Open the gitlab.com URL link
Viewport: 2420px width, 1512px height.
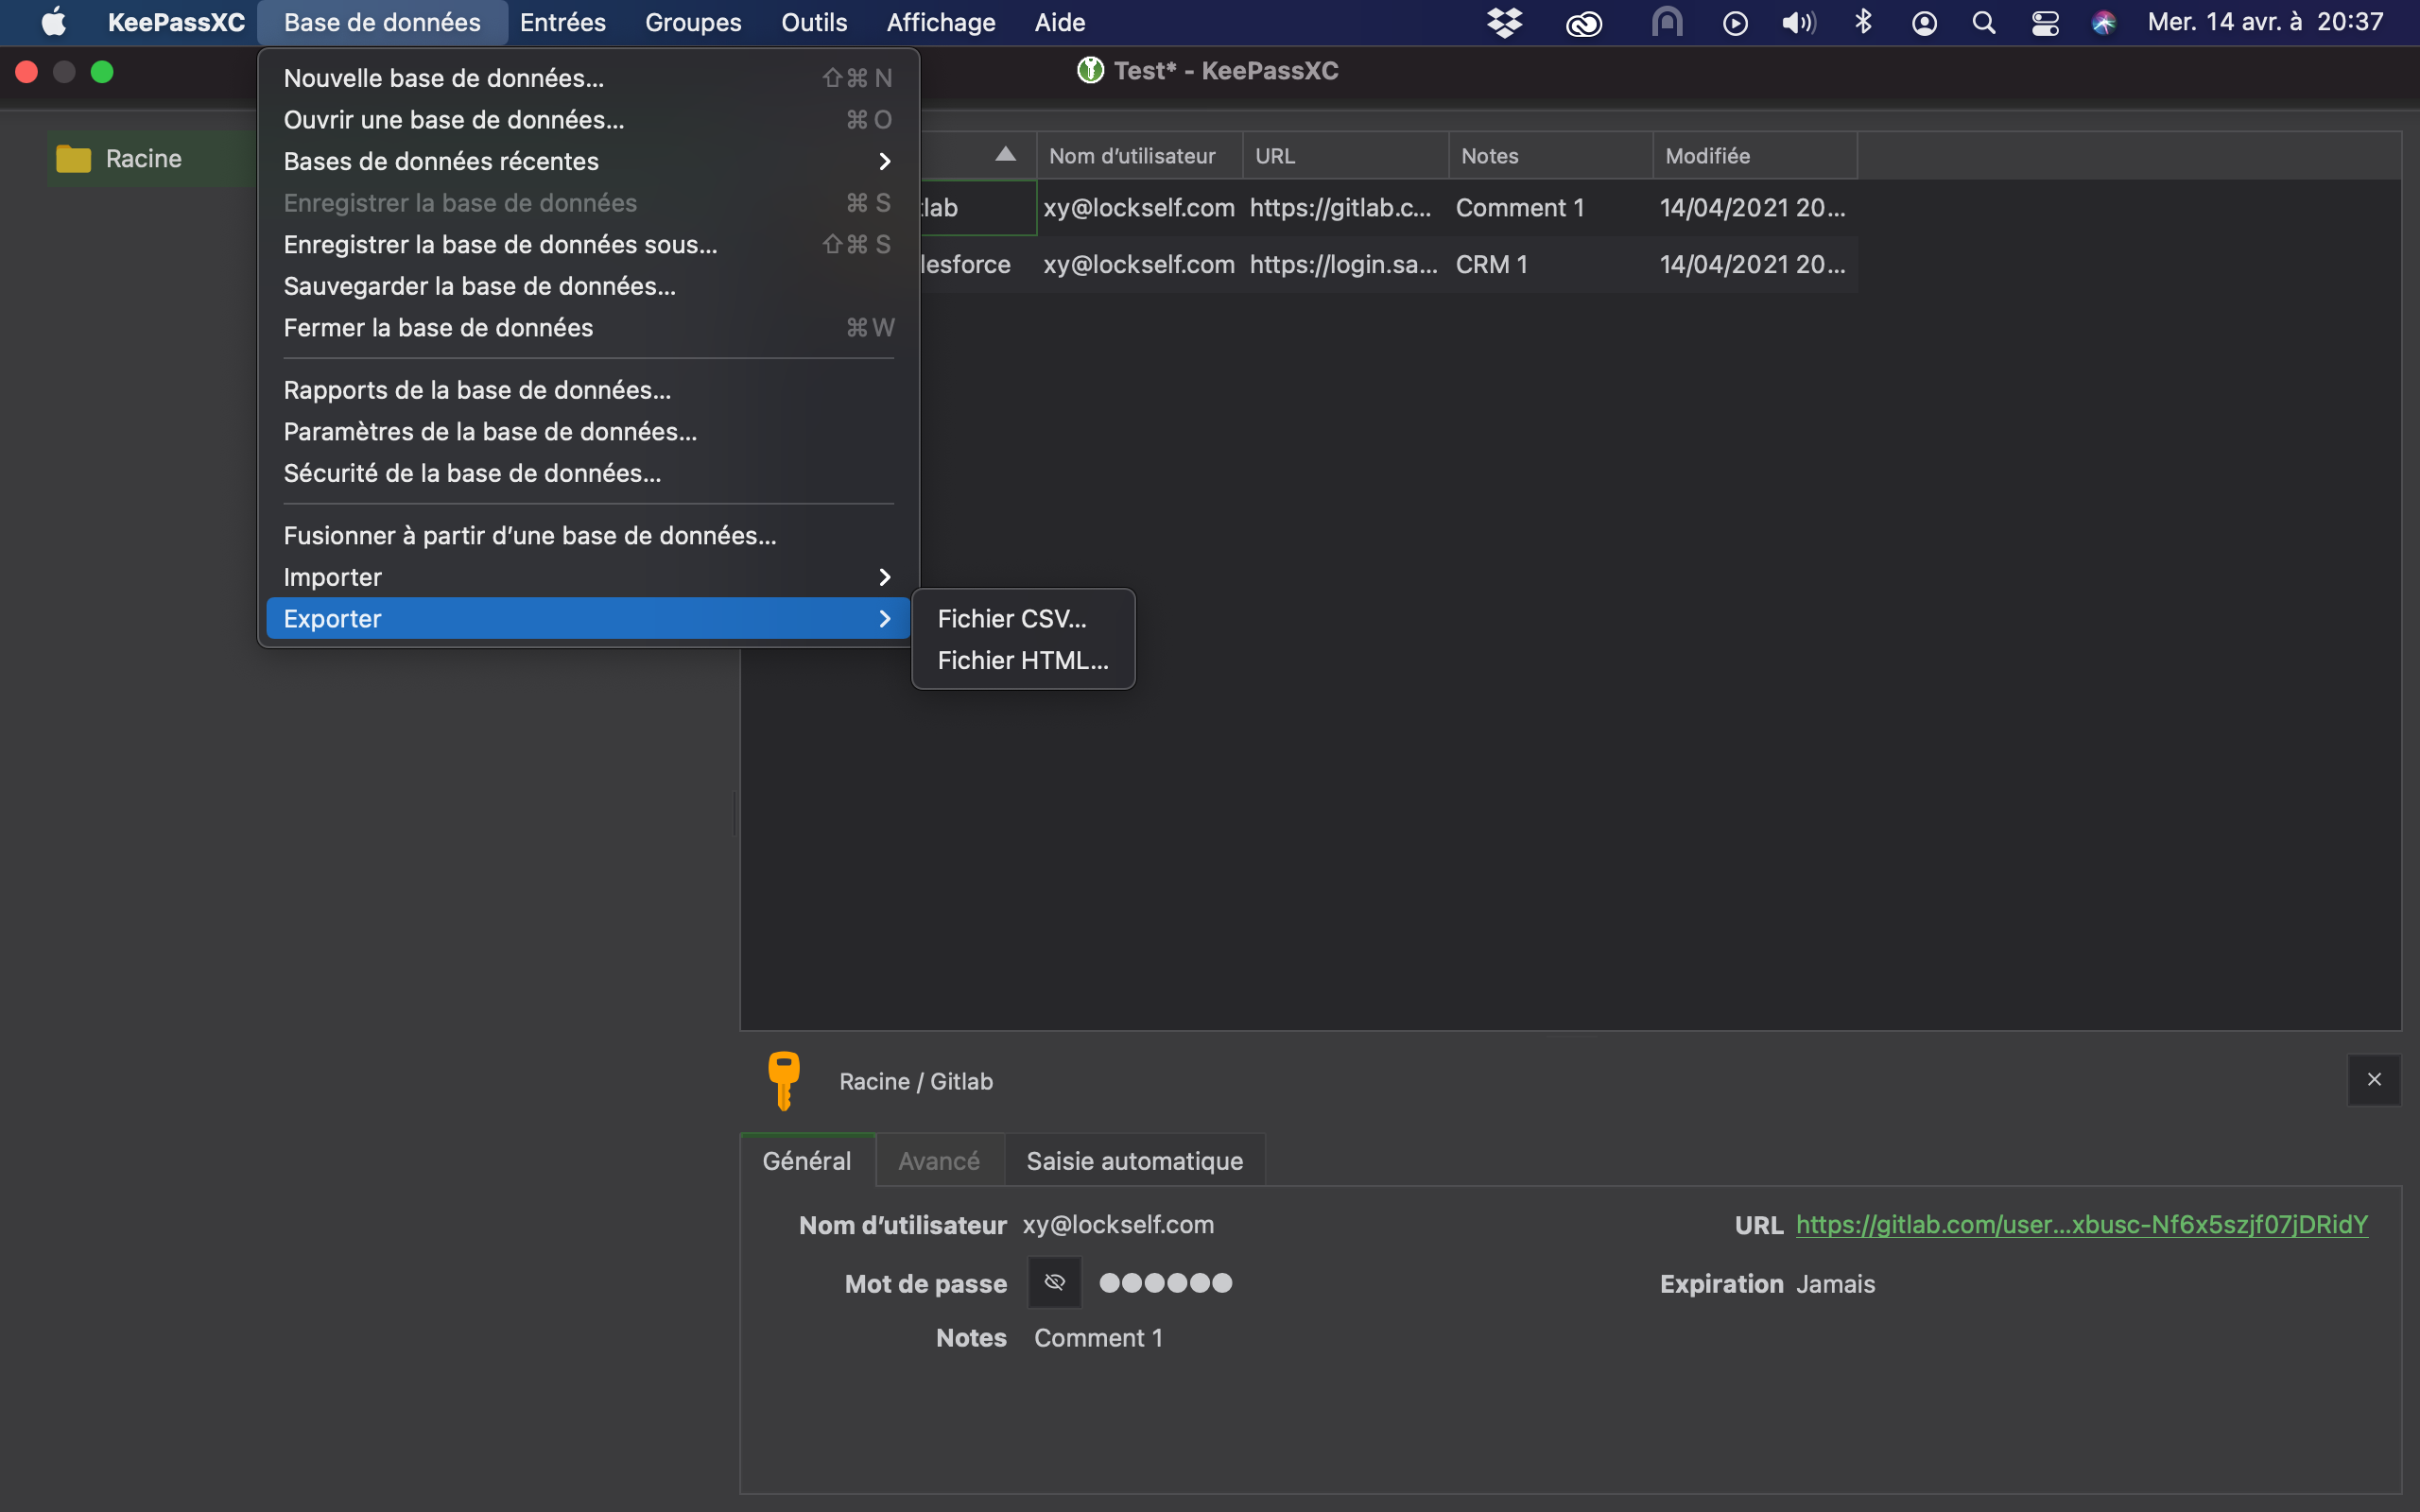point(2082,1225)
